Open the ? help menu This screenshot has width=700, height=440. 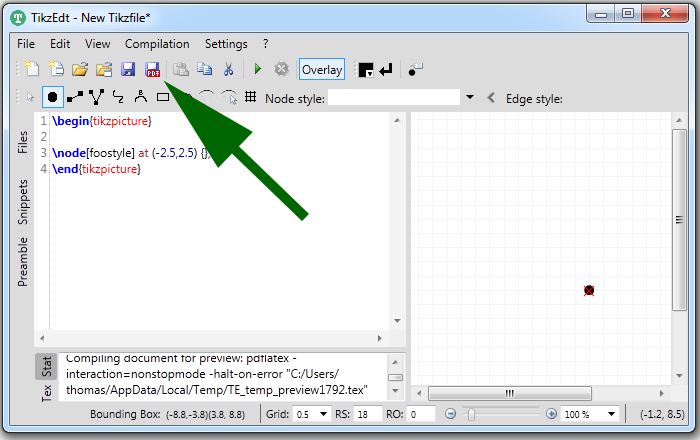(266, 44)
